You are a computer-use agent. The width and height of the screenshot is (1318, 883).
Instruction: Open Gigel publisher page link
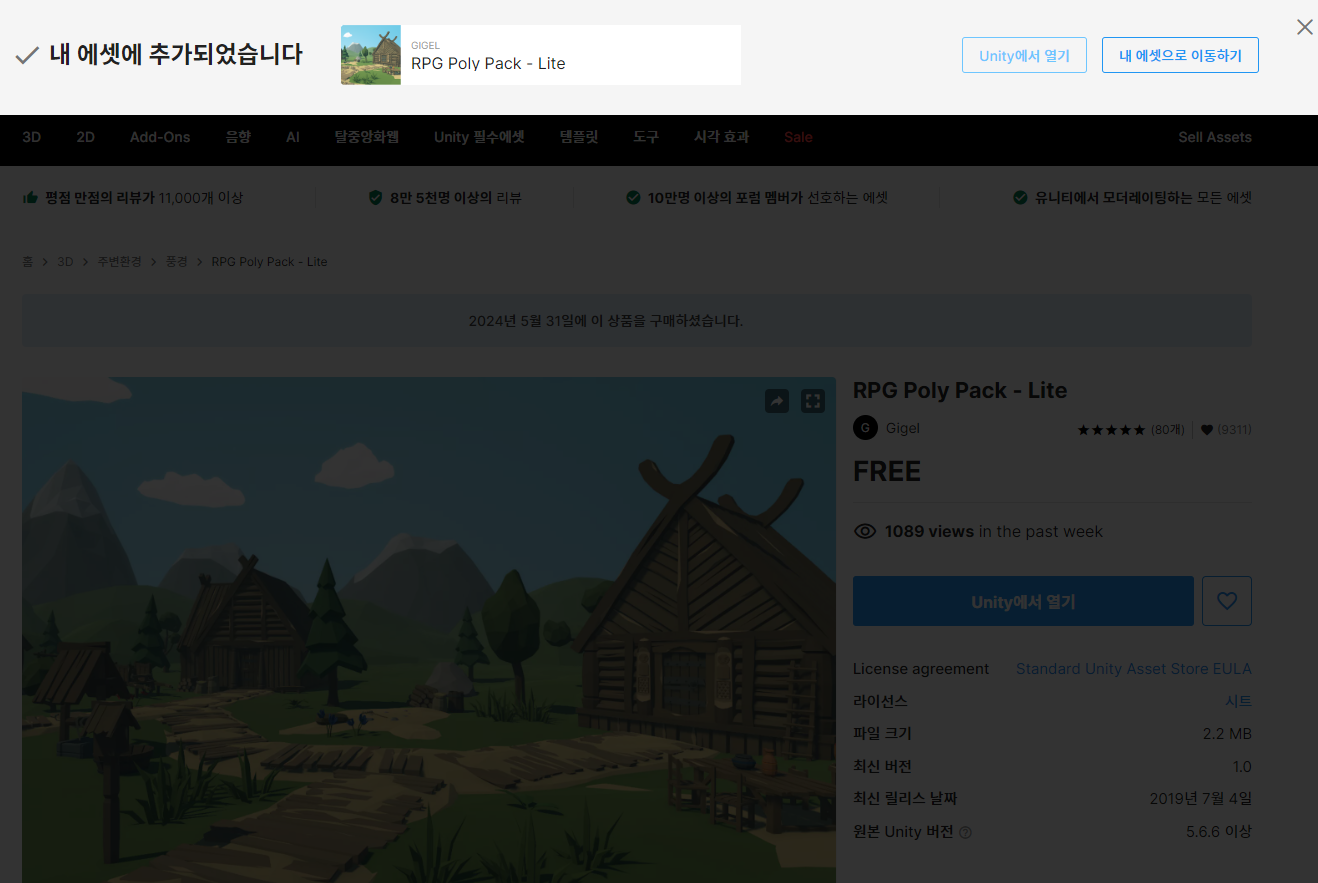[903, 428]
